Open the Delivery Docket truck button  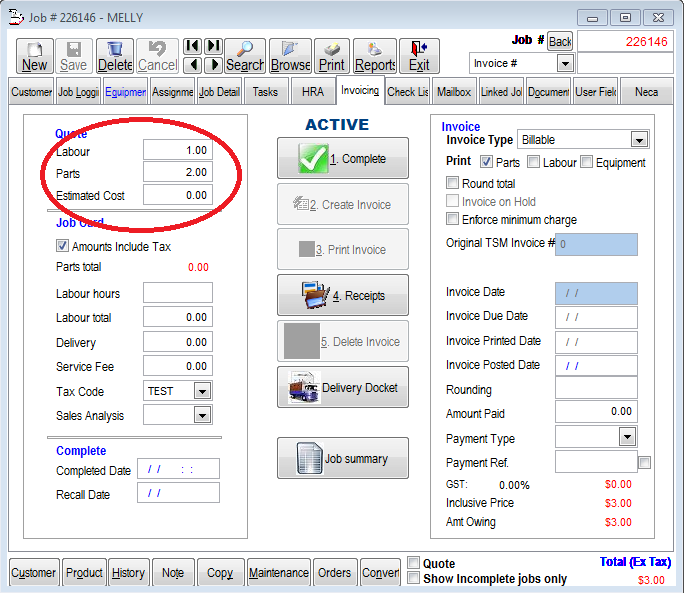tap(343, 388)
